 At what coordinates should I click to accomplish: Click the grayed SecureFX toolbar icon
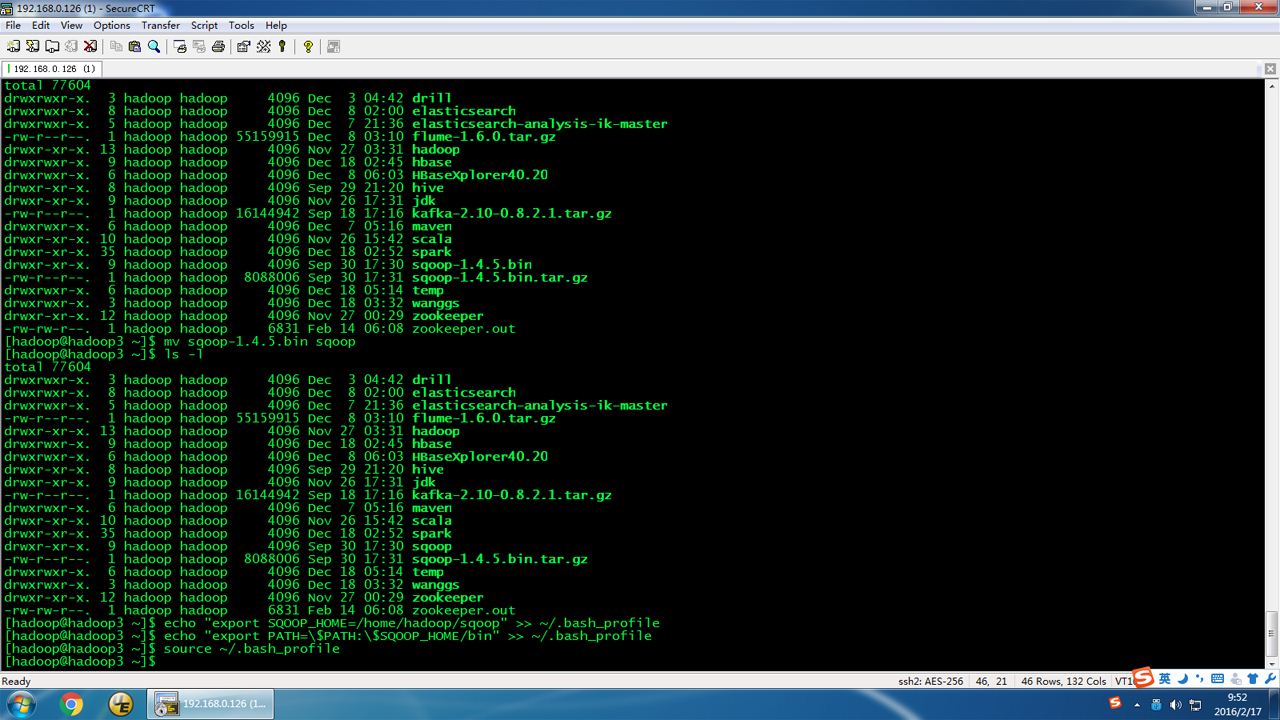point(334,46)
